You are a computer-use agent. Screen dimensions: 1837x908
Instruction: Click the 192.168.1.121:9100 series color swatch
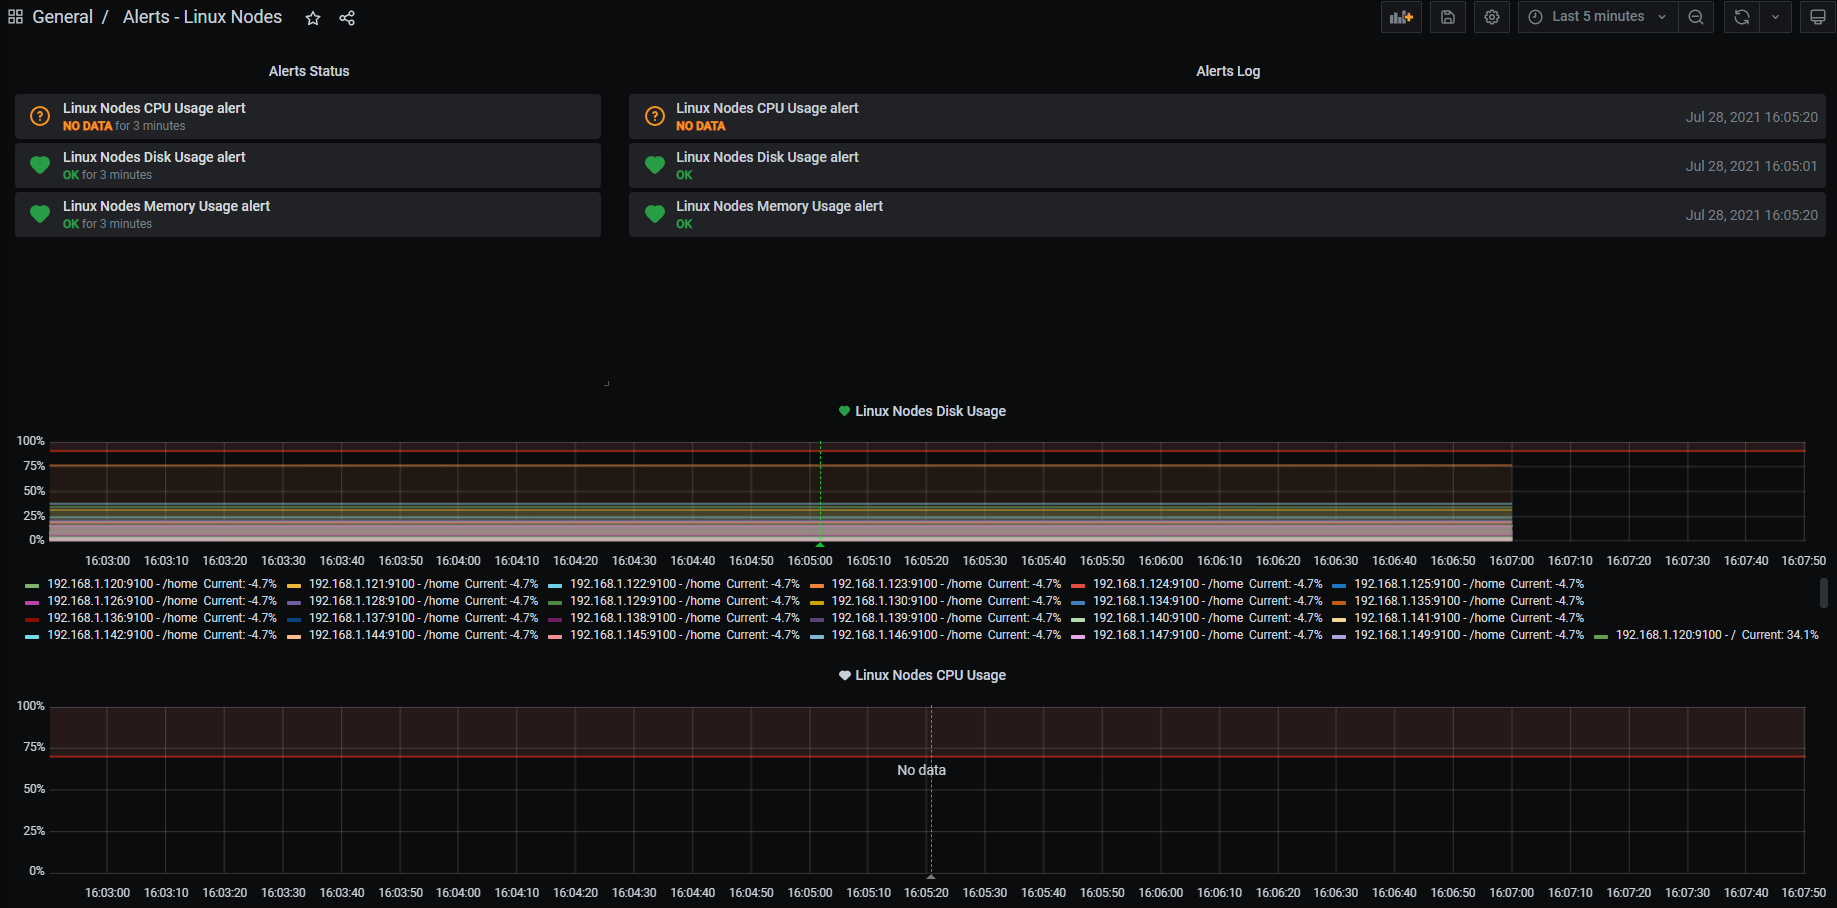[x=294, y=585]
